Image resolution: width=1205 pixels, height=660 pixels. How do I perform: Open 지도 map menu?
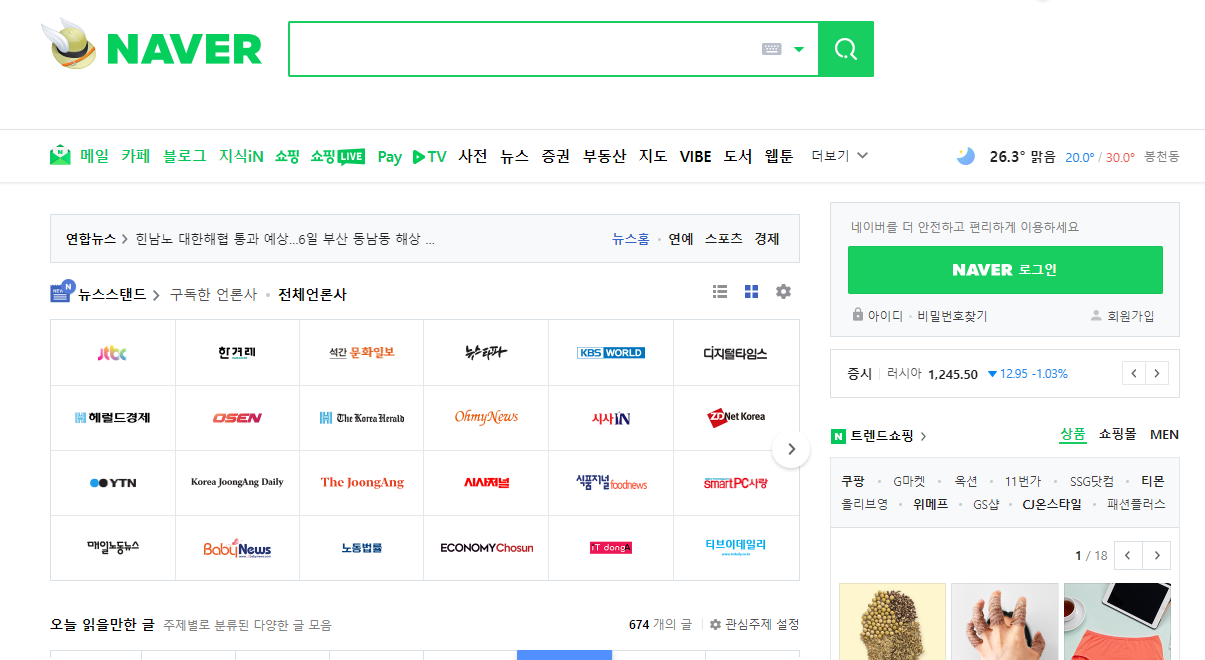click(x=653, y=156)
